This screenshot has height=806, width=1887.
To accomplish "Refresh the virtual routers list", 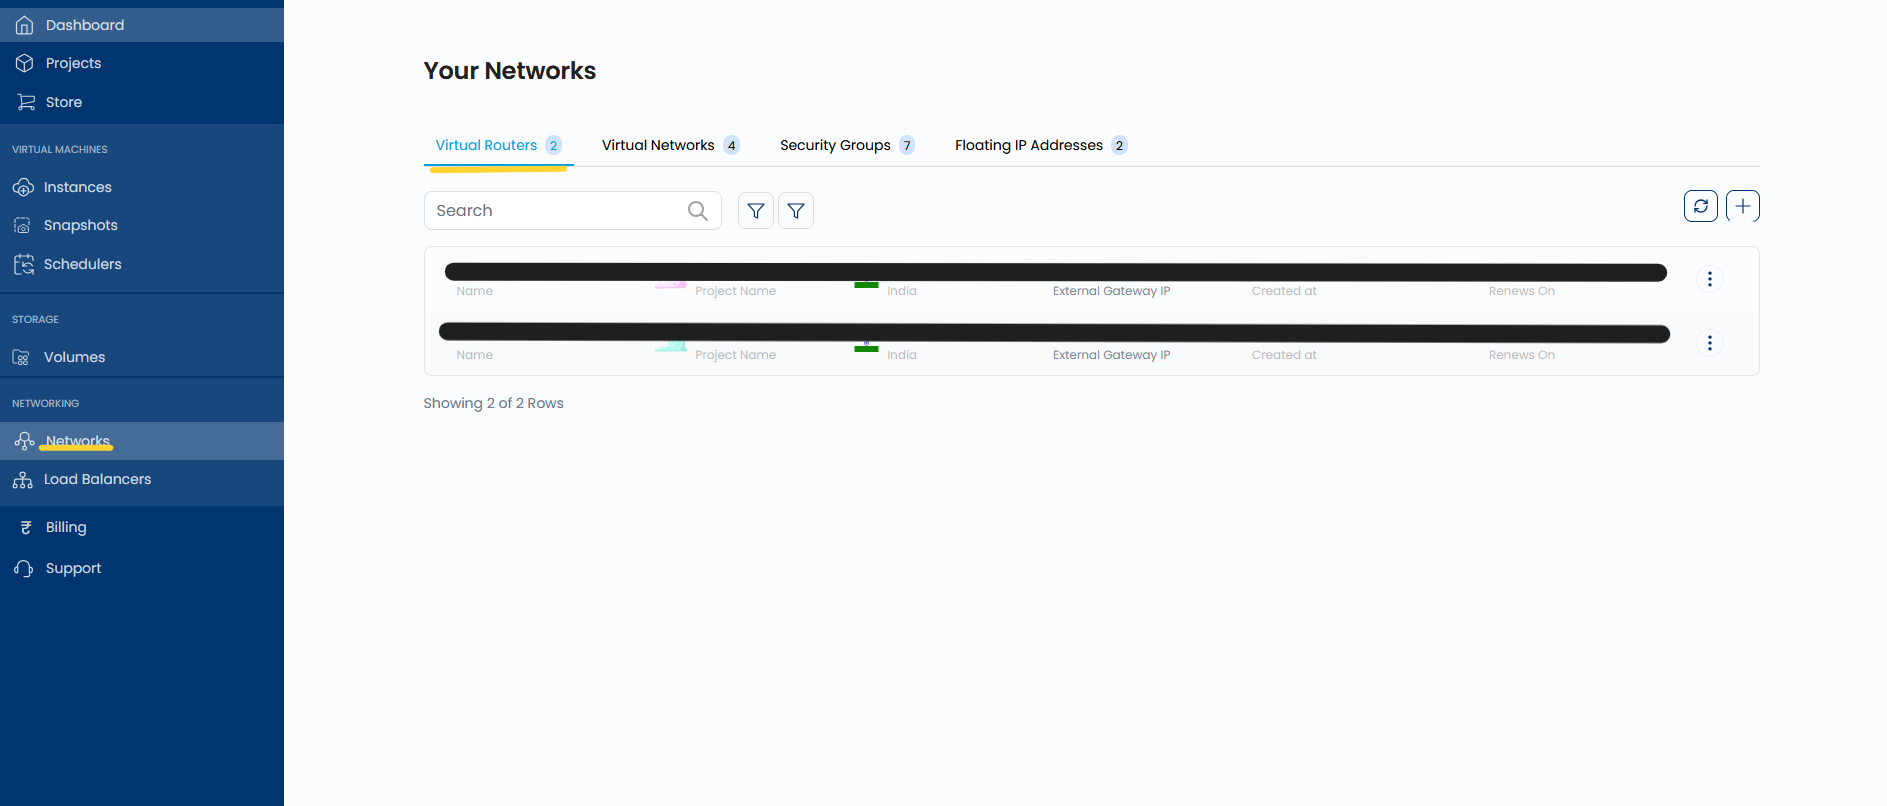I will coord(1701,206).
